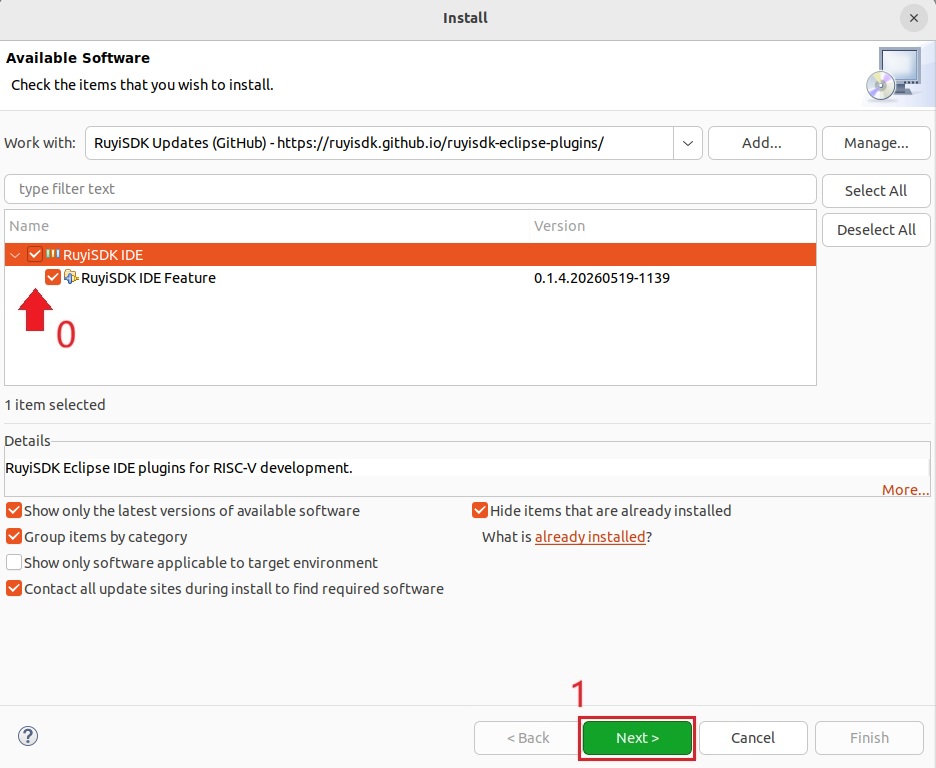Toggle Contact all update sites option

point(14,588)
